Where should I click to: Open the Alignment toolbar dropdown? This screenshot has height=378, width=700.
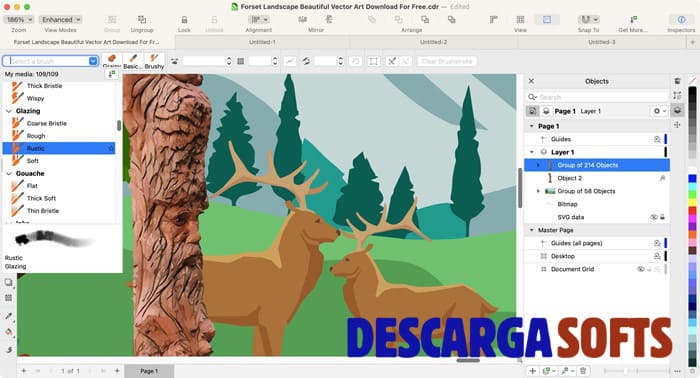259,20
